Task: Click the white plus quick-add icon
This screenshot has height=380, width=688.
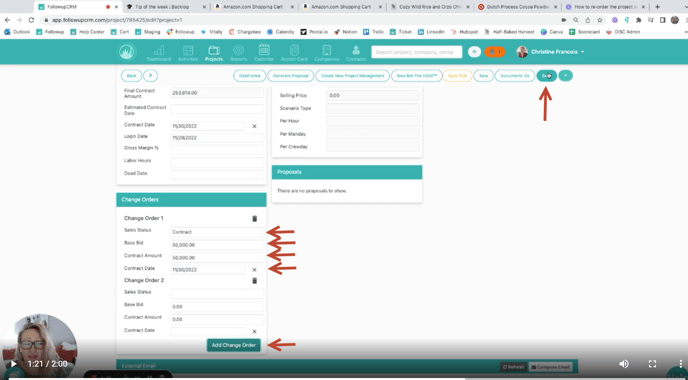Action: pos(474,52)
